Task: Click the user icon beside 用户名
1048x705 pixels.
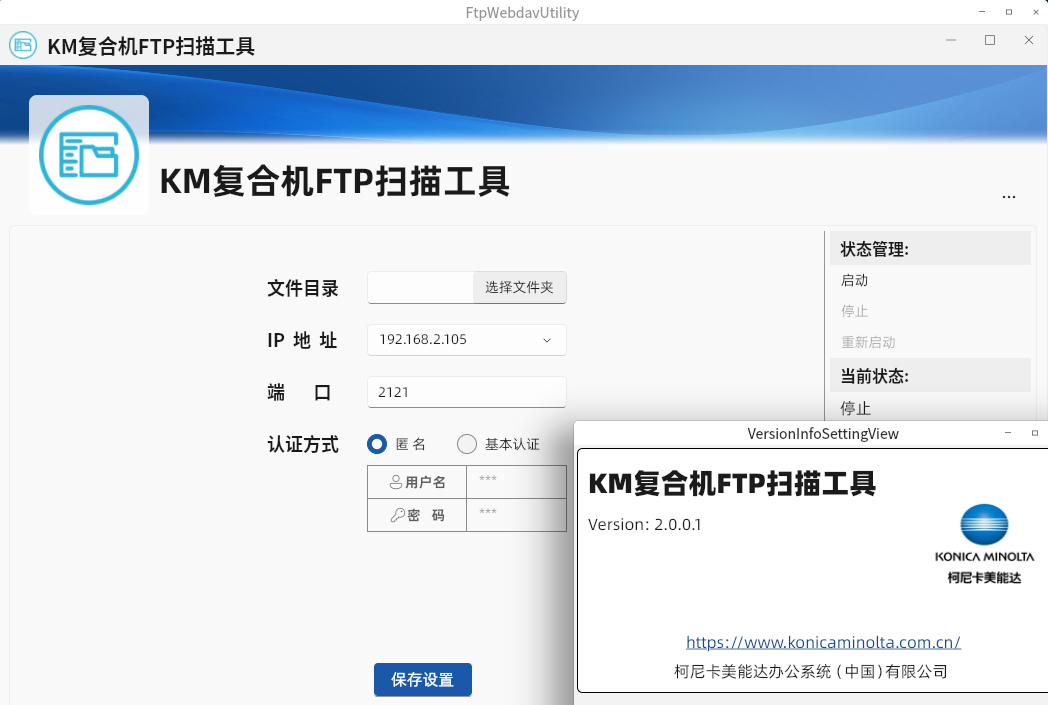Action: (x=396, y=482)
